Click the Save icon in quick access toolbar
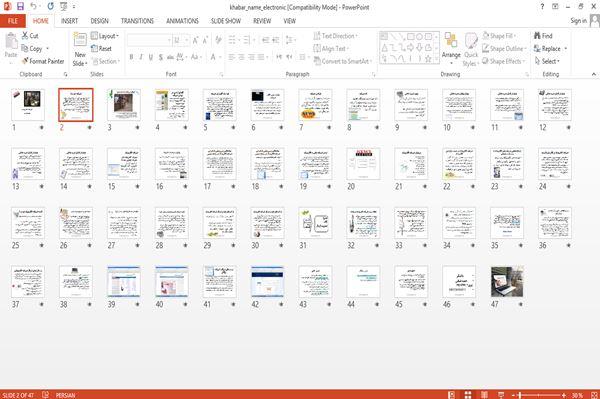This screenshot has width=600, height=399. click(20, 7)
